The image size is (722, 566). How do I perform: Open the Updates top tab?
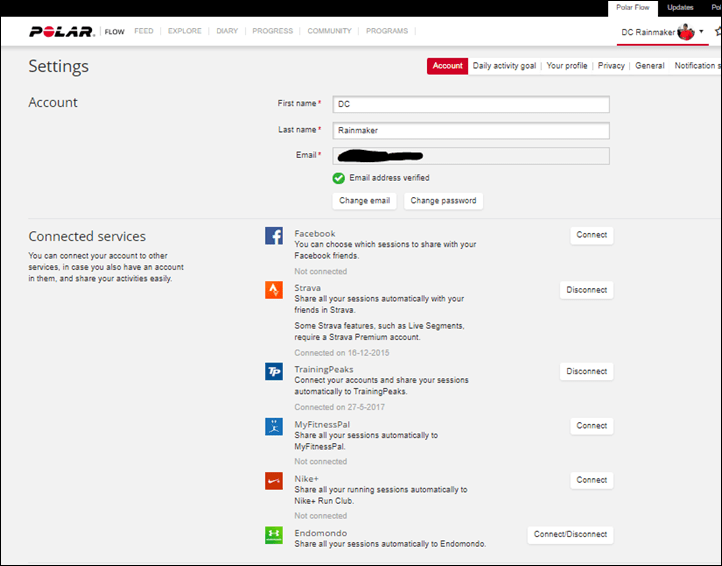click(x=680, y=8)
